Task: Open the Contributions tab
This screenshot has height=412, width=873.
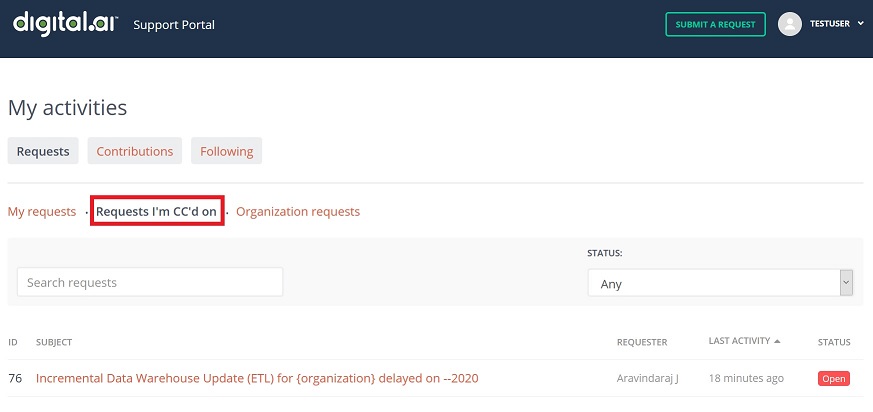Action: point(135,151)
